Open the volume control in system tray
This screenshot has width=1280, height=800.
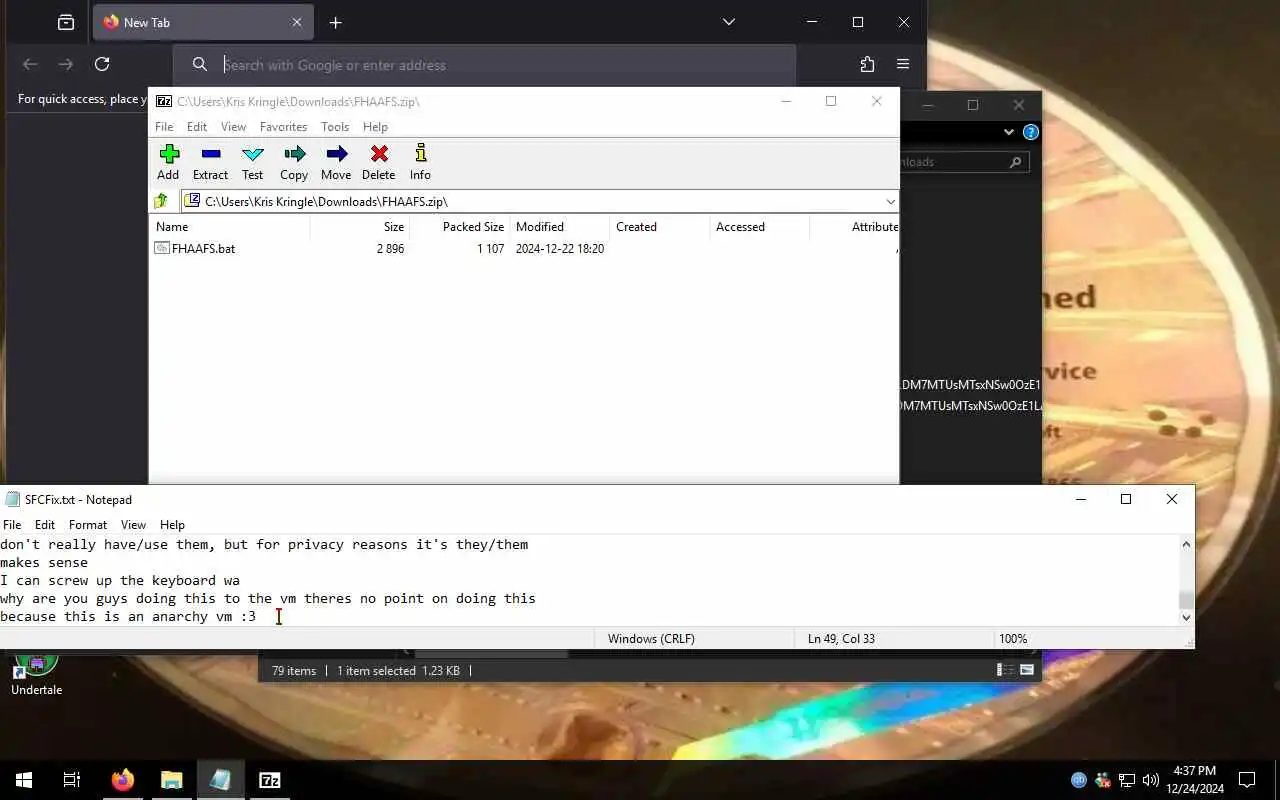pos(1151,780)
